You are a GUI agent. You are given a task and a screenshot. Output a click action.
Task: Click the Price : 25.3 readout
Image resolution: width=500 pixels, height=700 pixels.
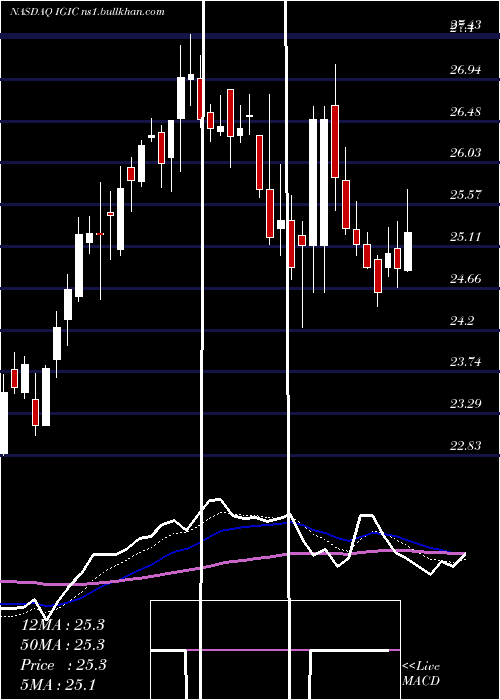point(63,665)
